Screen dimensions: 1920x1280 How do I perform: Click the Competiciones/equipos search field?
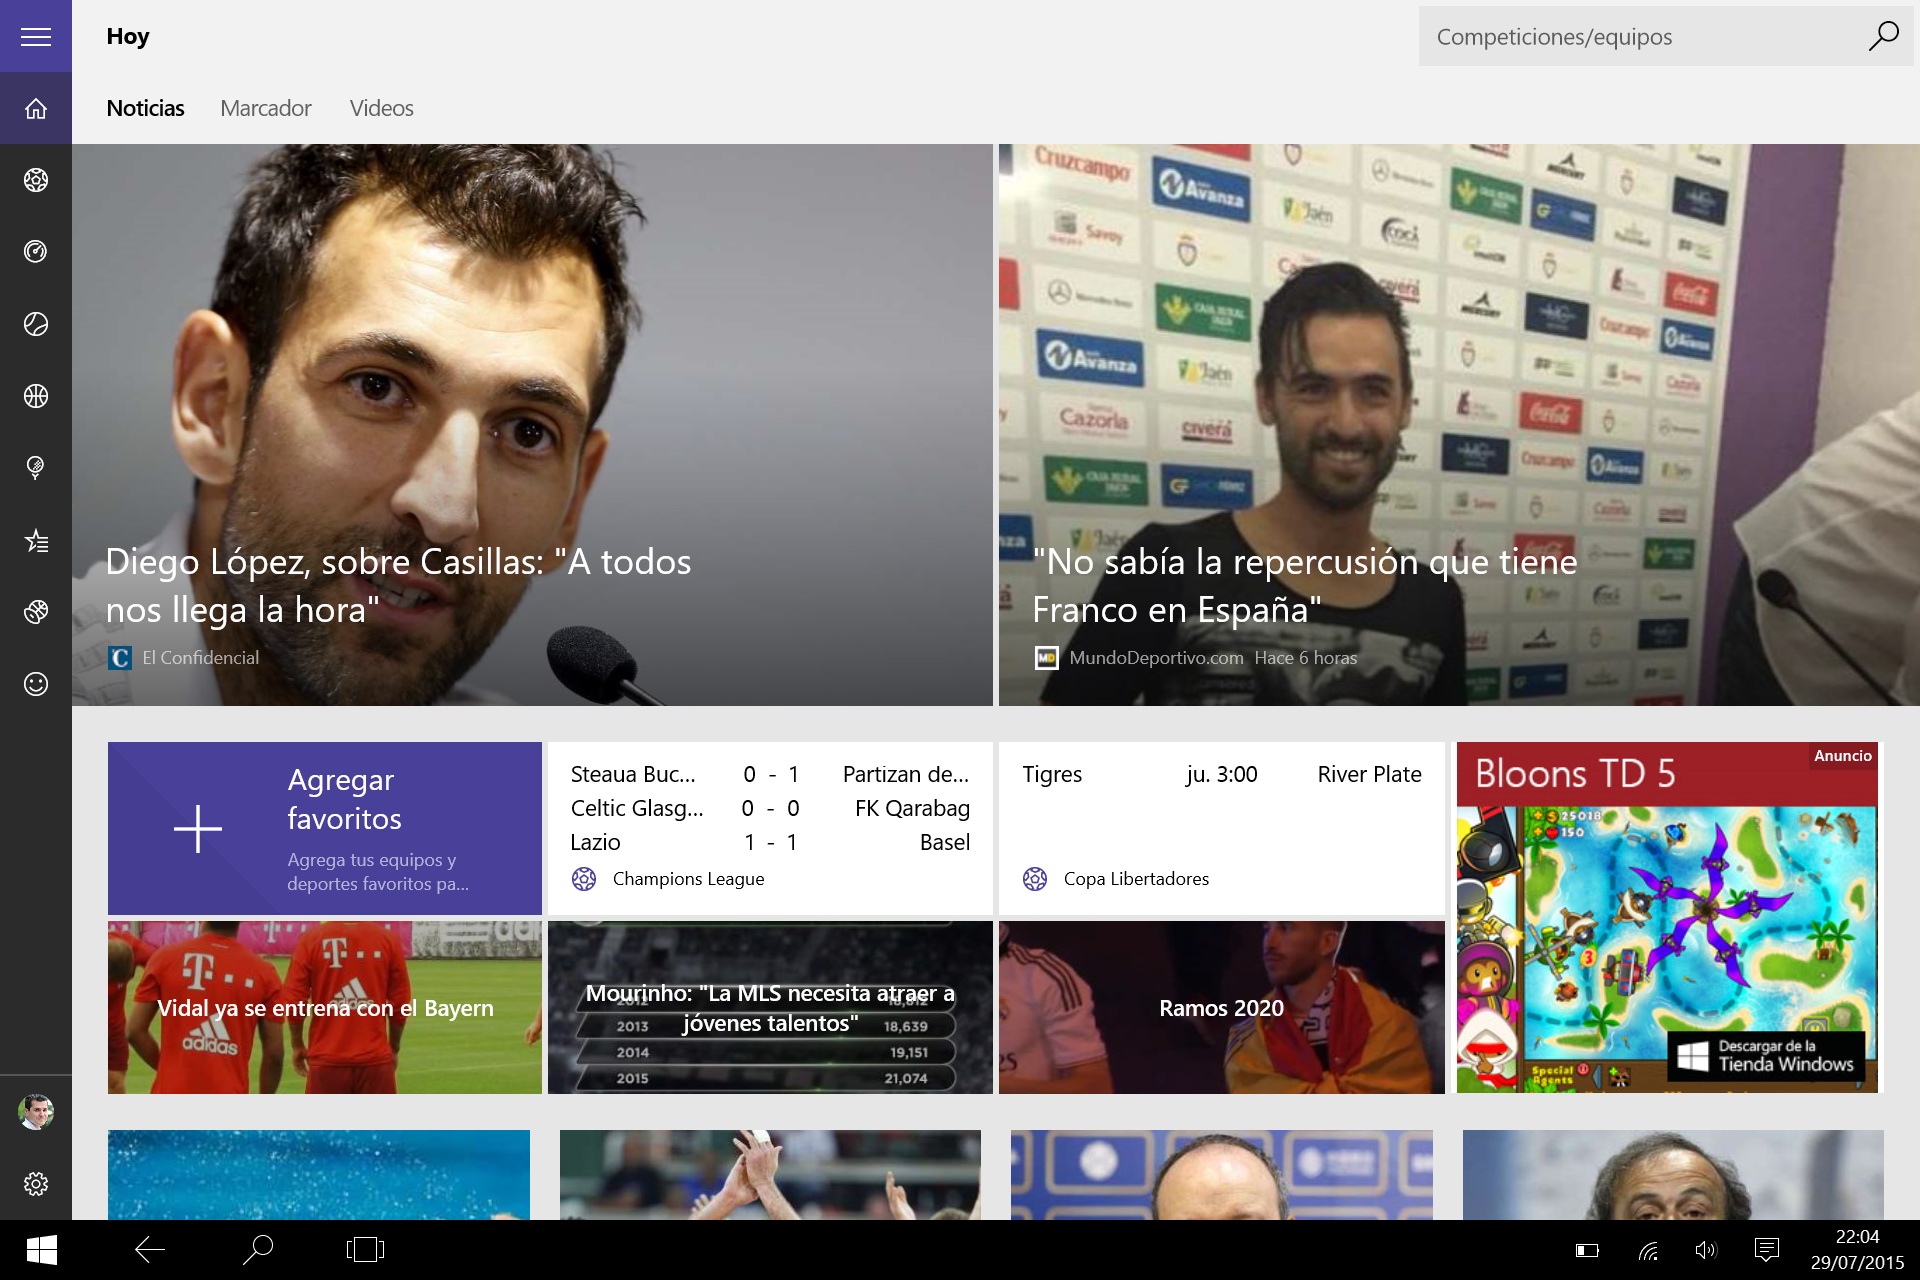pos(1640,37)
